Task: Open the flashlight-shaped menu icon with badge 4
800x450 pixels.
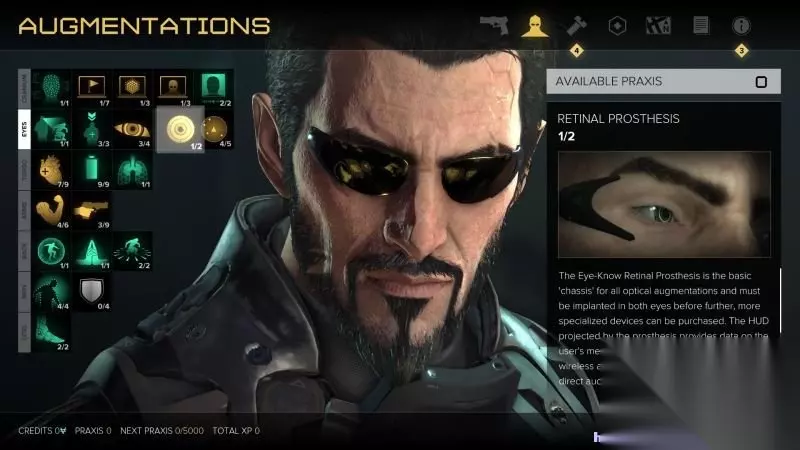Action: click(577, 26)
